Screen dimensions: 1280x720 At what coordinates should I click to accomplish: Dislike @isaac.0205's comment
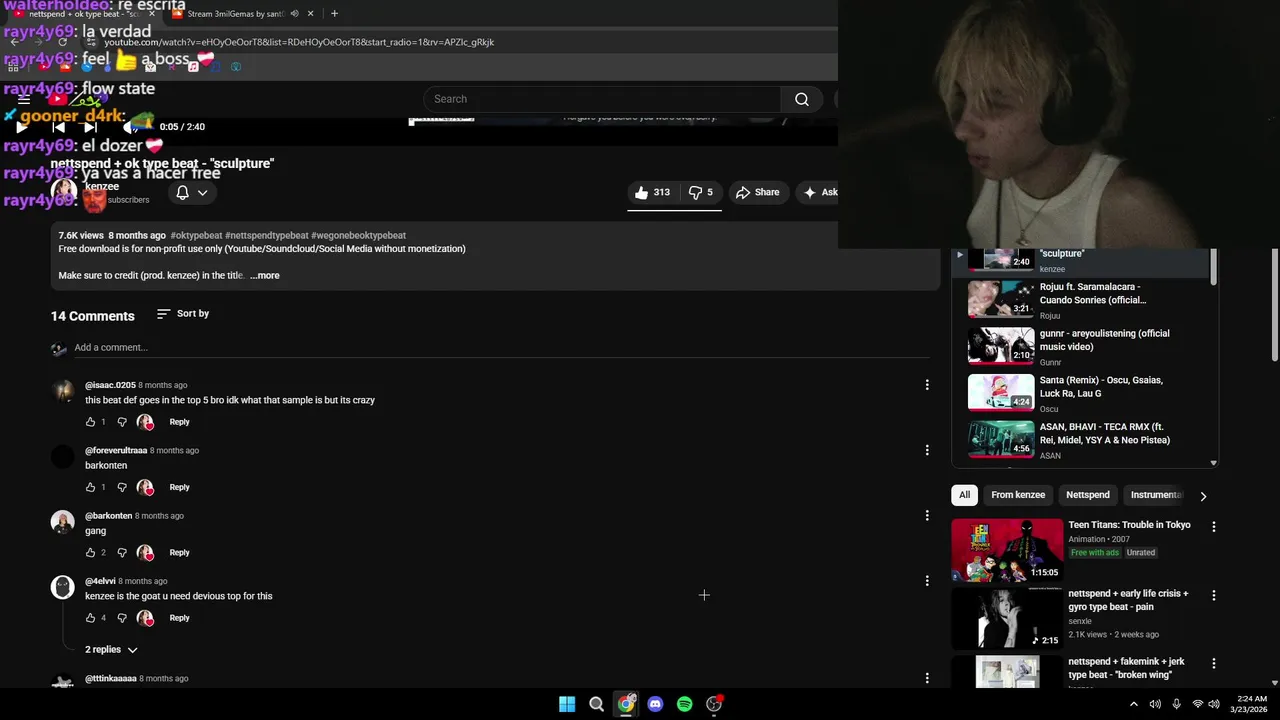(122, 422)
